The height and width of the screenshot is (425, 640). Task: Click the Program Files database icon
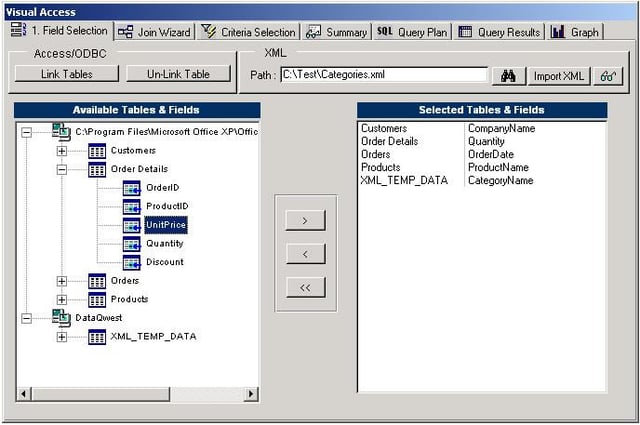[61, 132]
